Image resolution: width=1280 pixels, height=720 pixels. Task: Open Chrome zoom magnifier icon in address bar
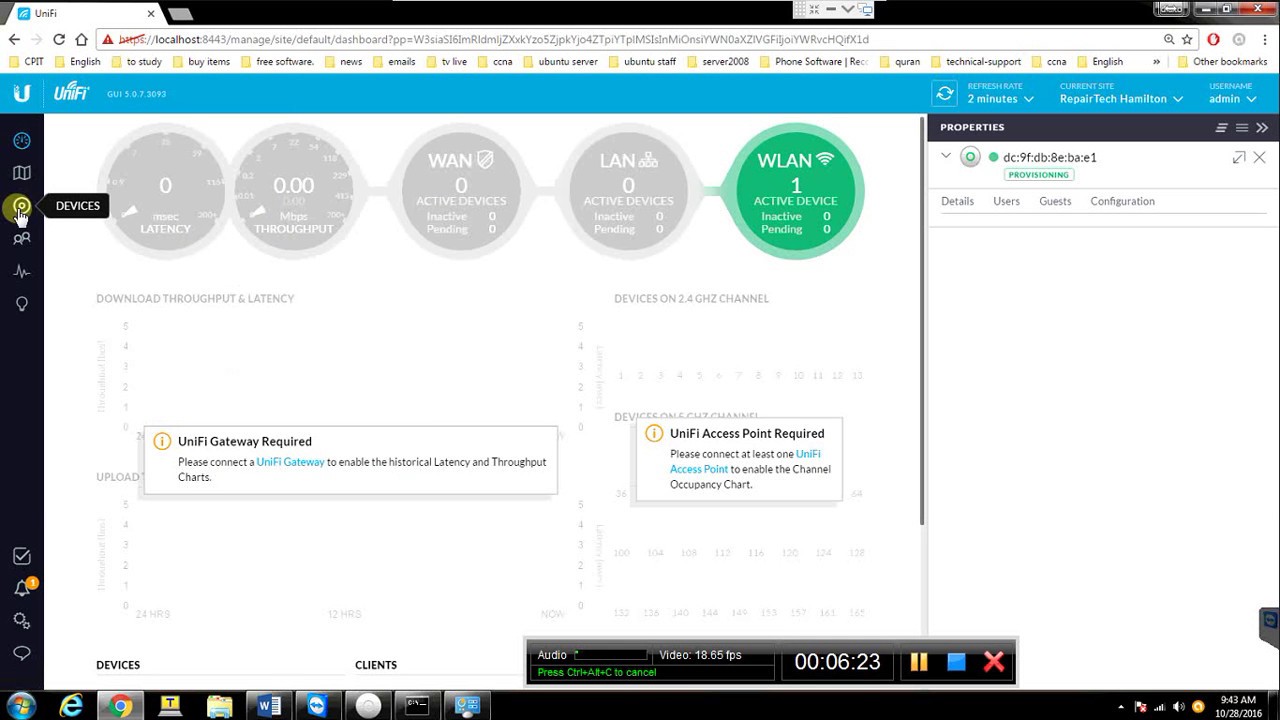tap(1168, 39)
